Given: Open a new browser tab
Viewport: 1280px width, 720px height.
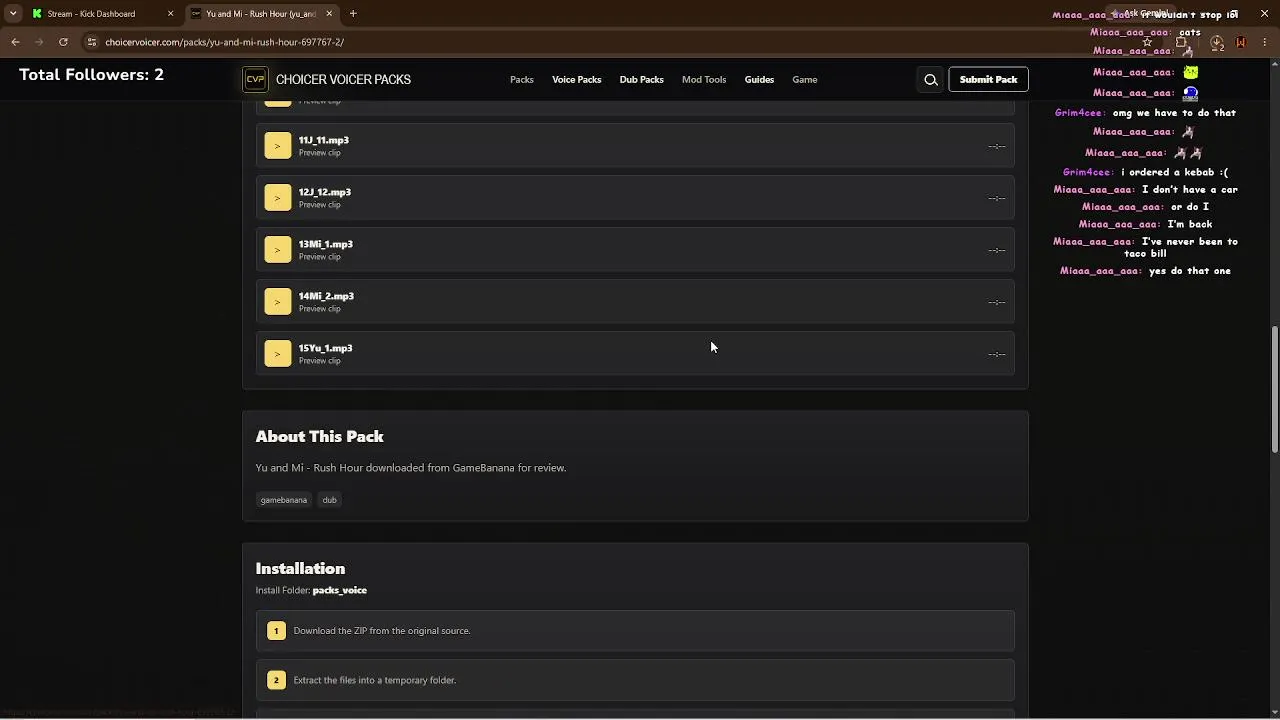Looking at the screenshot, I should (353, 14).
